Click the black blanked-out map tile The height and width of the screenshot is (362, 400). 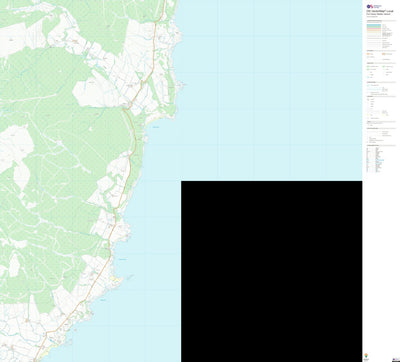tap(272, 271)
